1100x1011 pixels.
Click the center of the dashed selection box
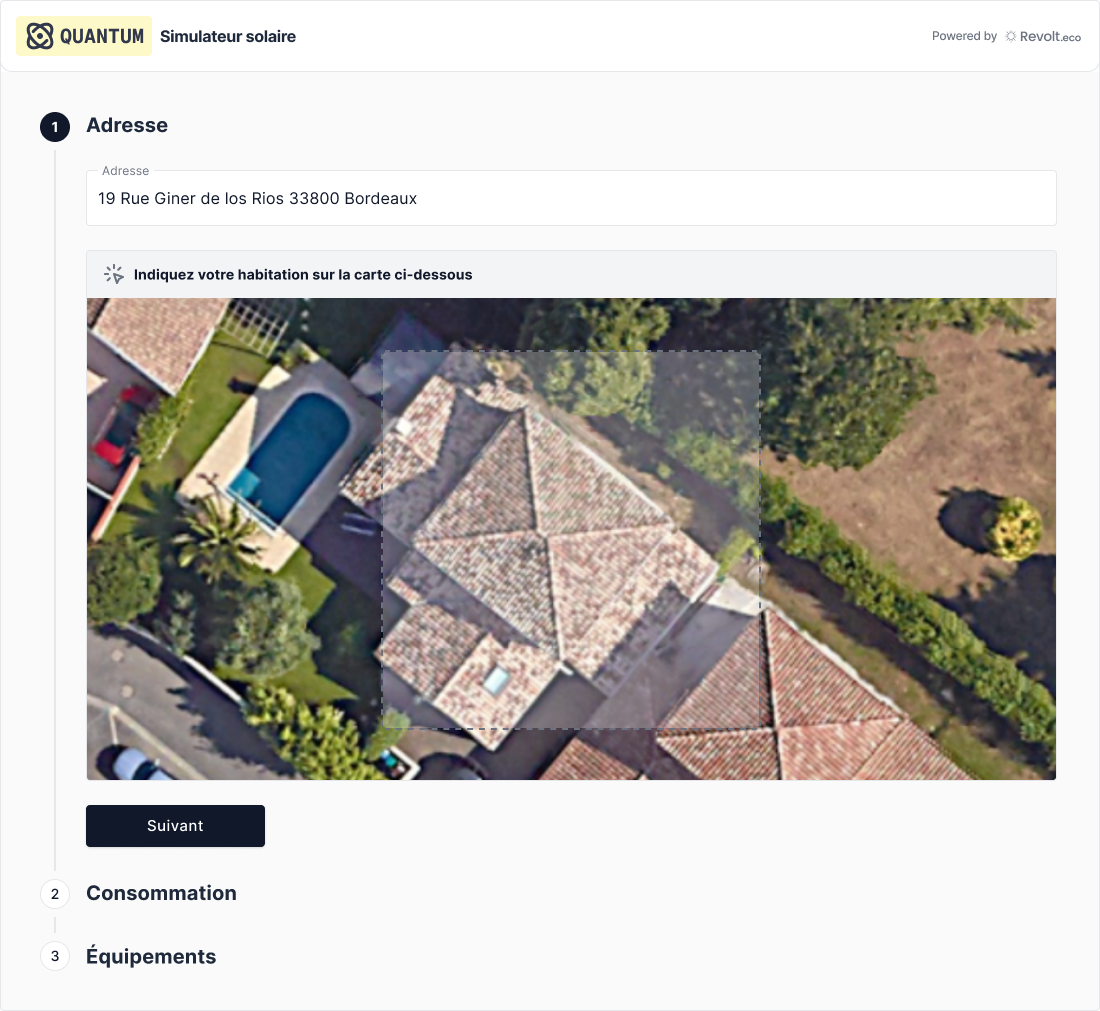click(x=571, y=540)
